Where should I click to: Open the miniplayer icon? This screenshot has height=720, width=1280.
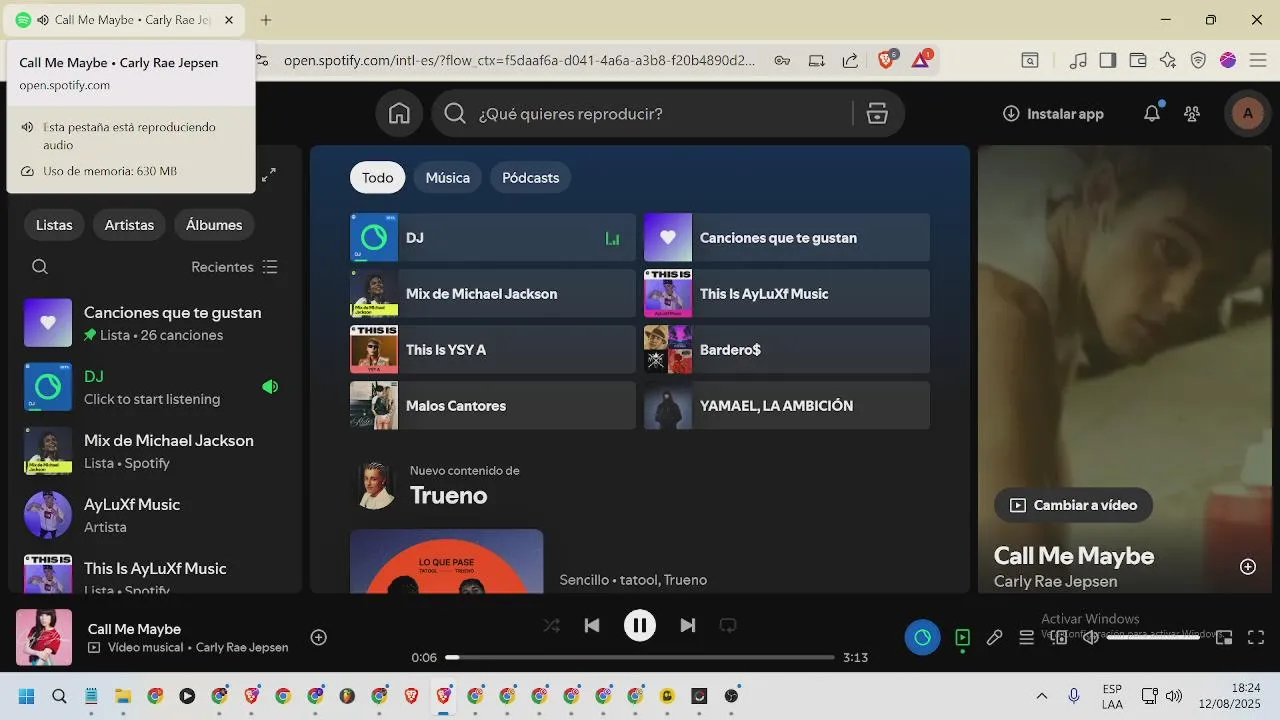[x=1224, y=638]
